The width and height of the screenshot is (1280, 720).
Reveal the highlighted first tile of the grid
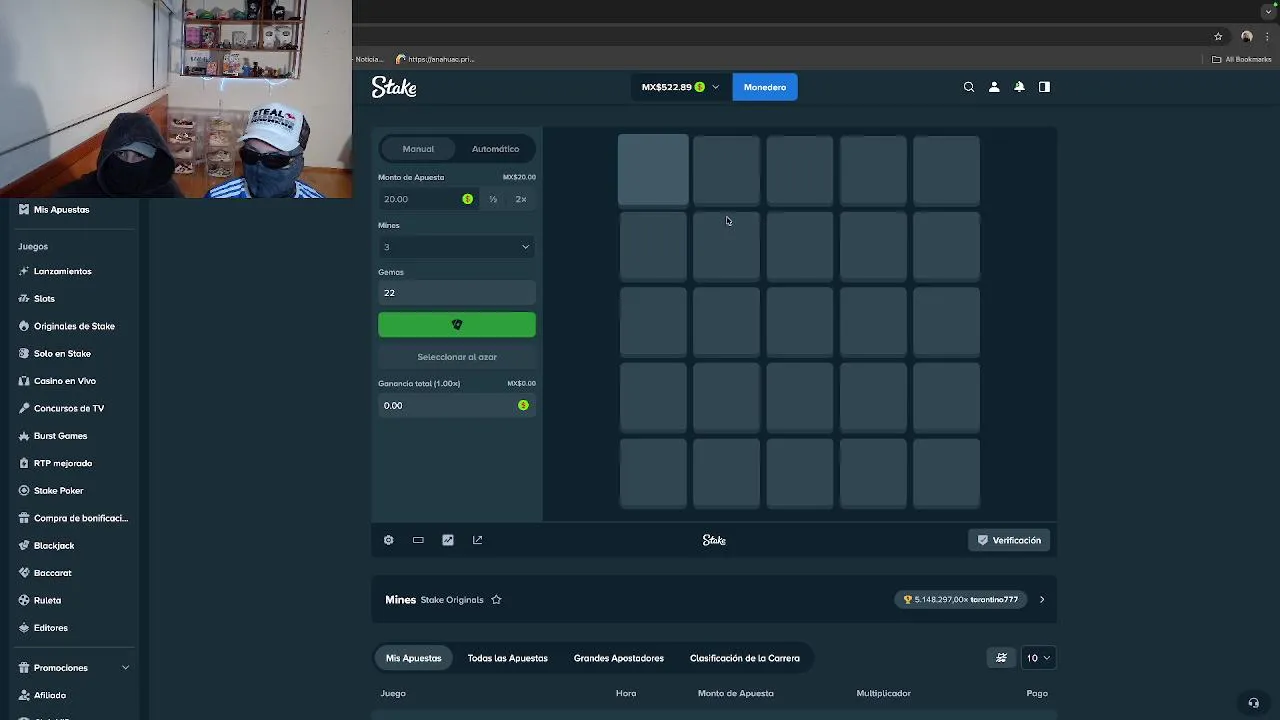pyautogui.click(x=653, y=170)
